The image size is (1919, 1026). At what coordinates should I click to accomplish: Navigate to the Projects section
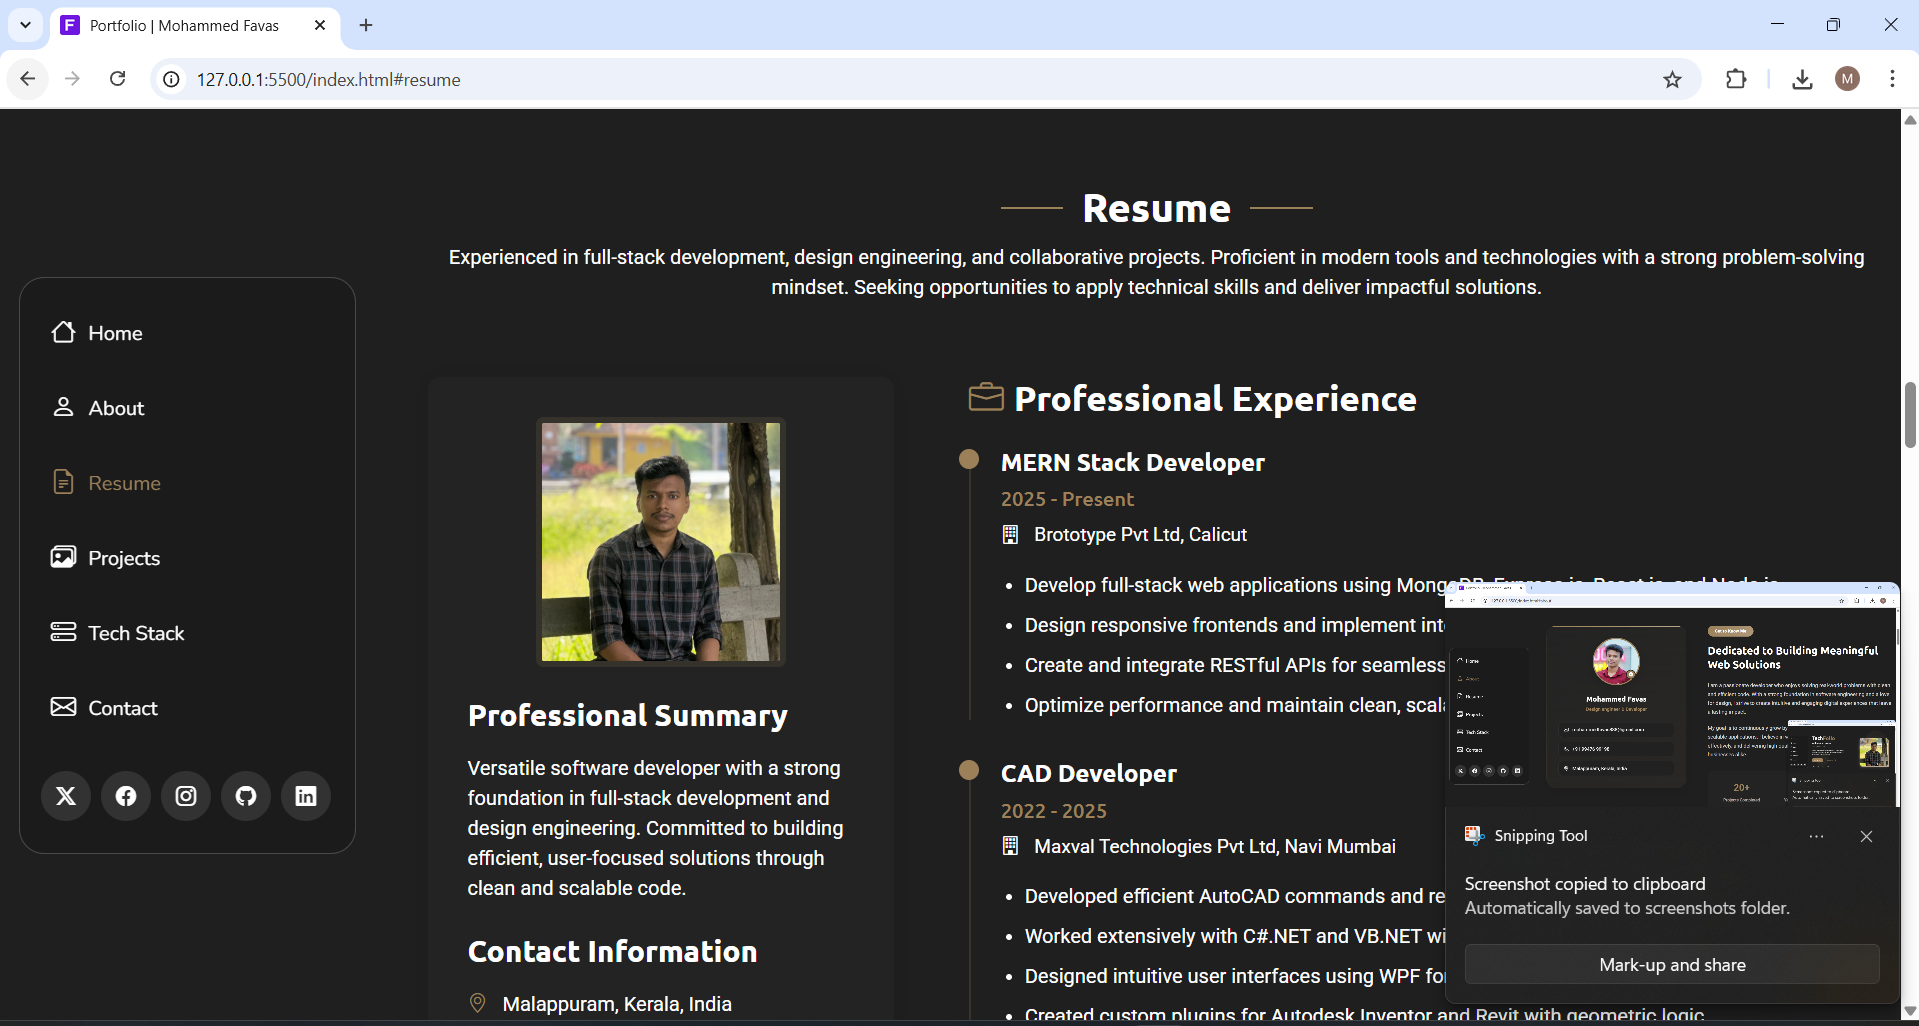[123, 558]
